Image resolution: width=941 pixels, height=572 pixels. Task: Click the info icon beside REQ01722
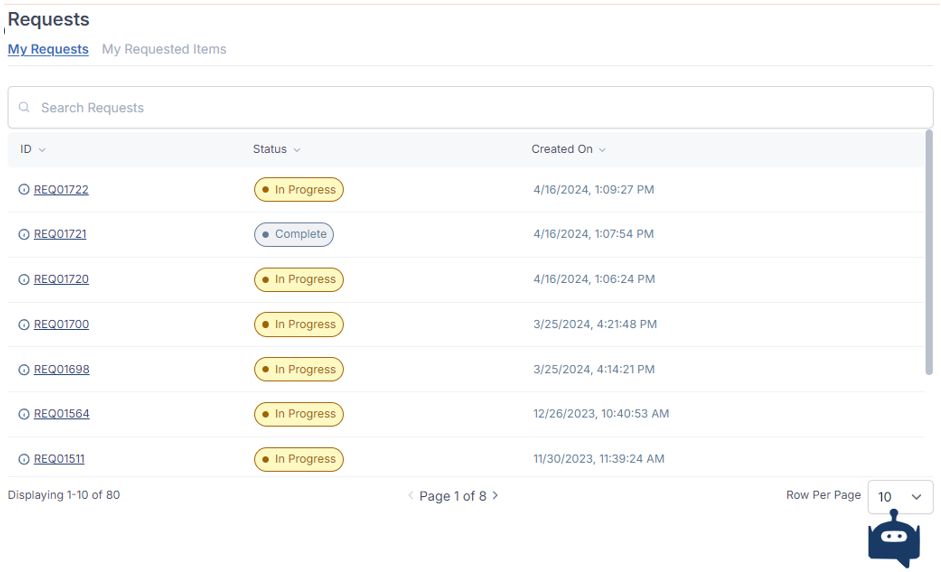(x=24, y=190)
